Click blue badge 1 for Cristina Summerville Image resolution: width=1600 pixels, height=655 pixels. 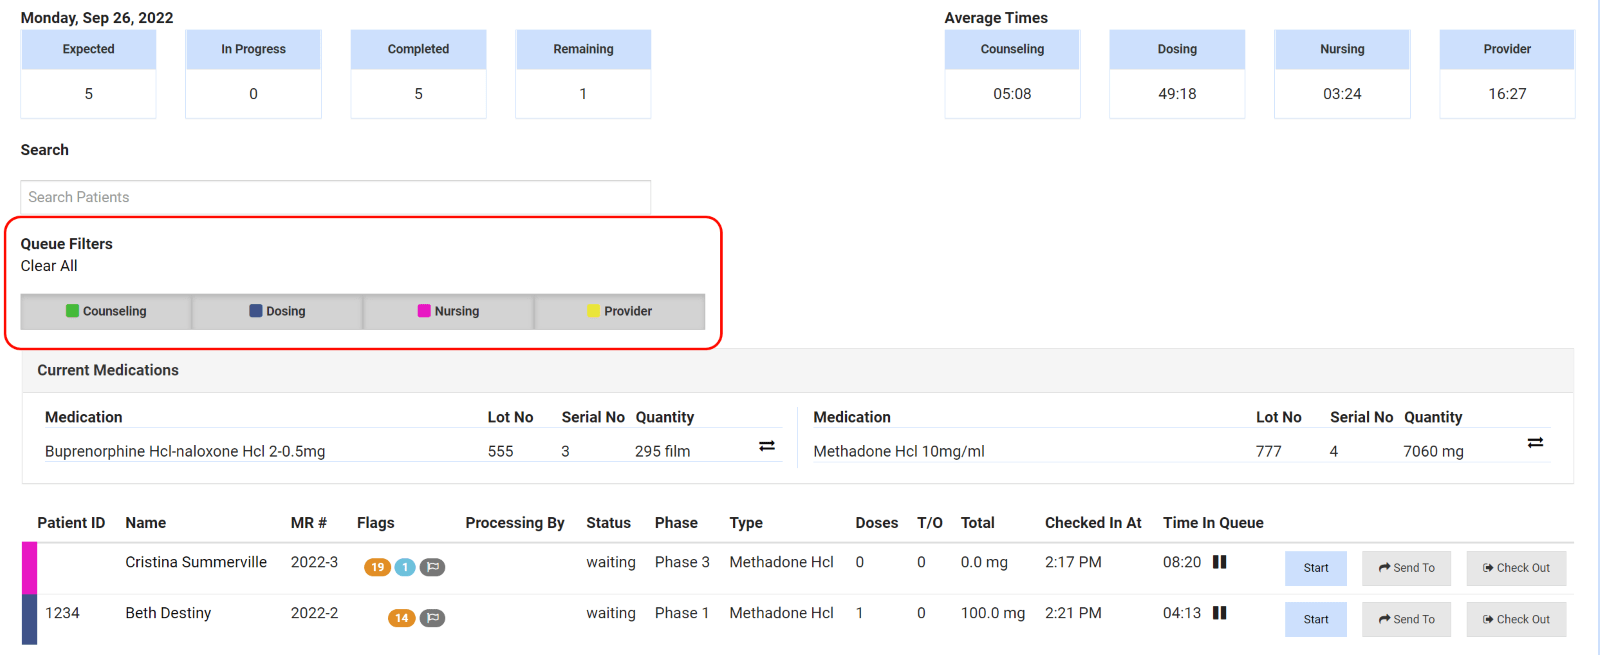(x=405, y=567)
